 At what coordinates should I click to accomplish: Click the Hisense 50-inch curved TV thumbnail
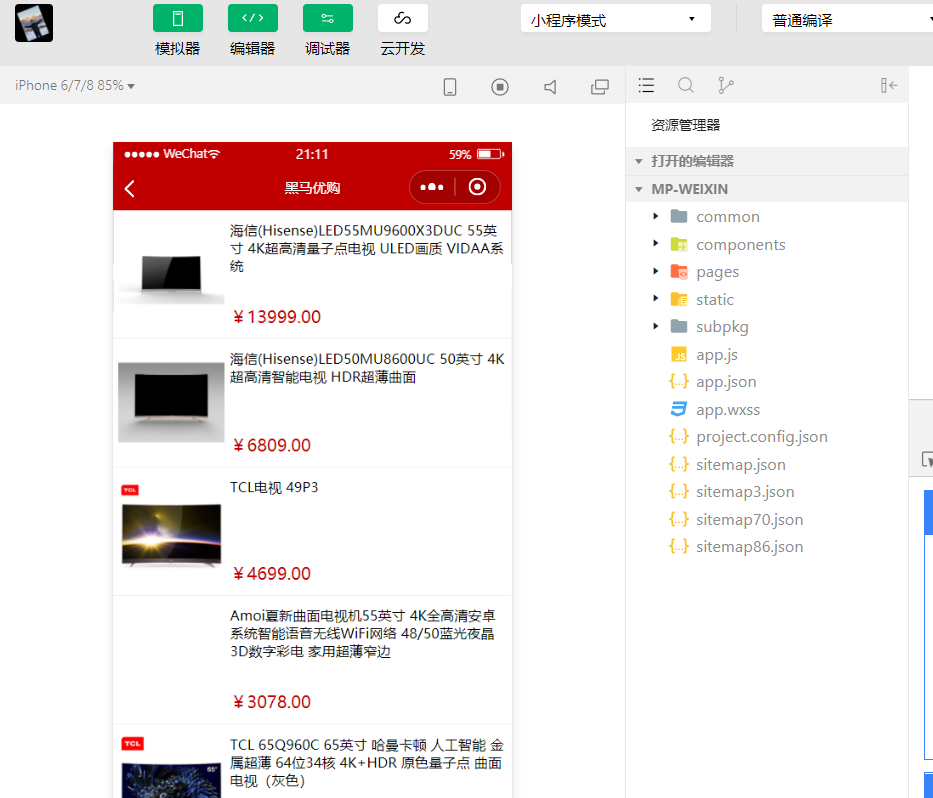click(171, 402)
